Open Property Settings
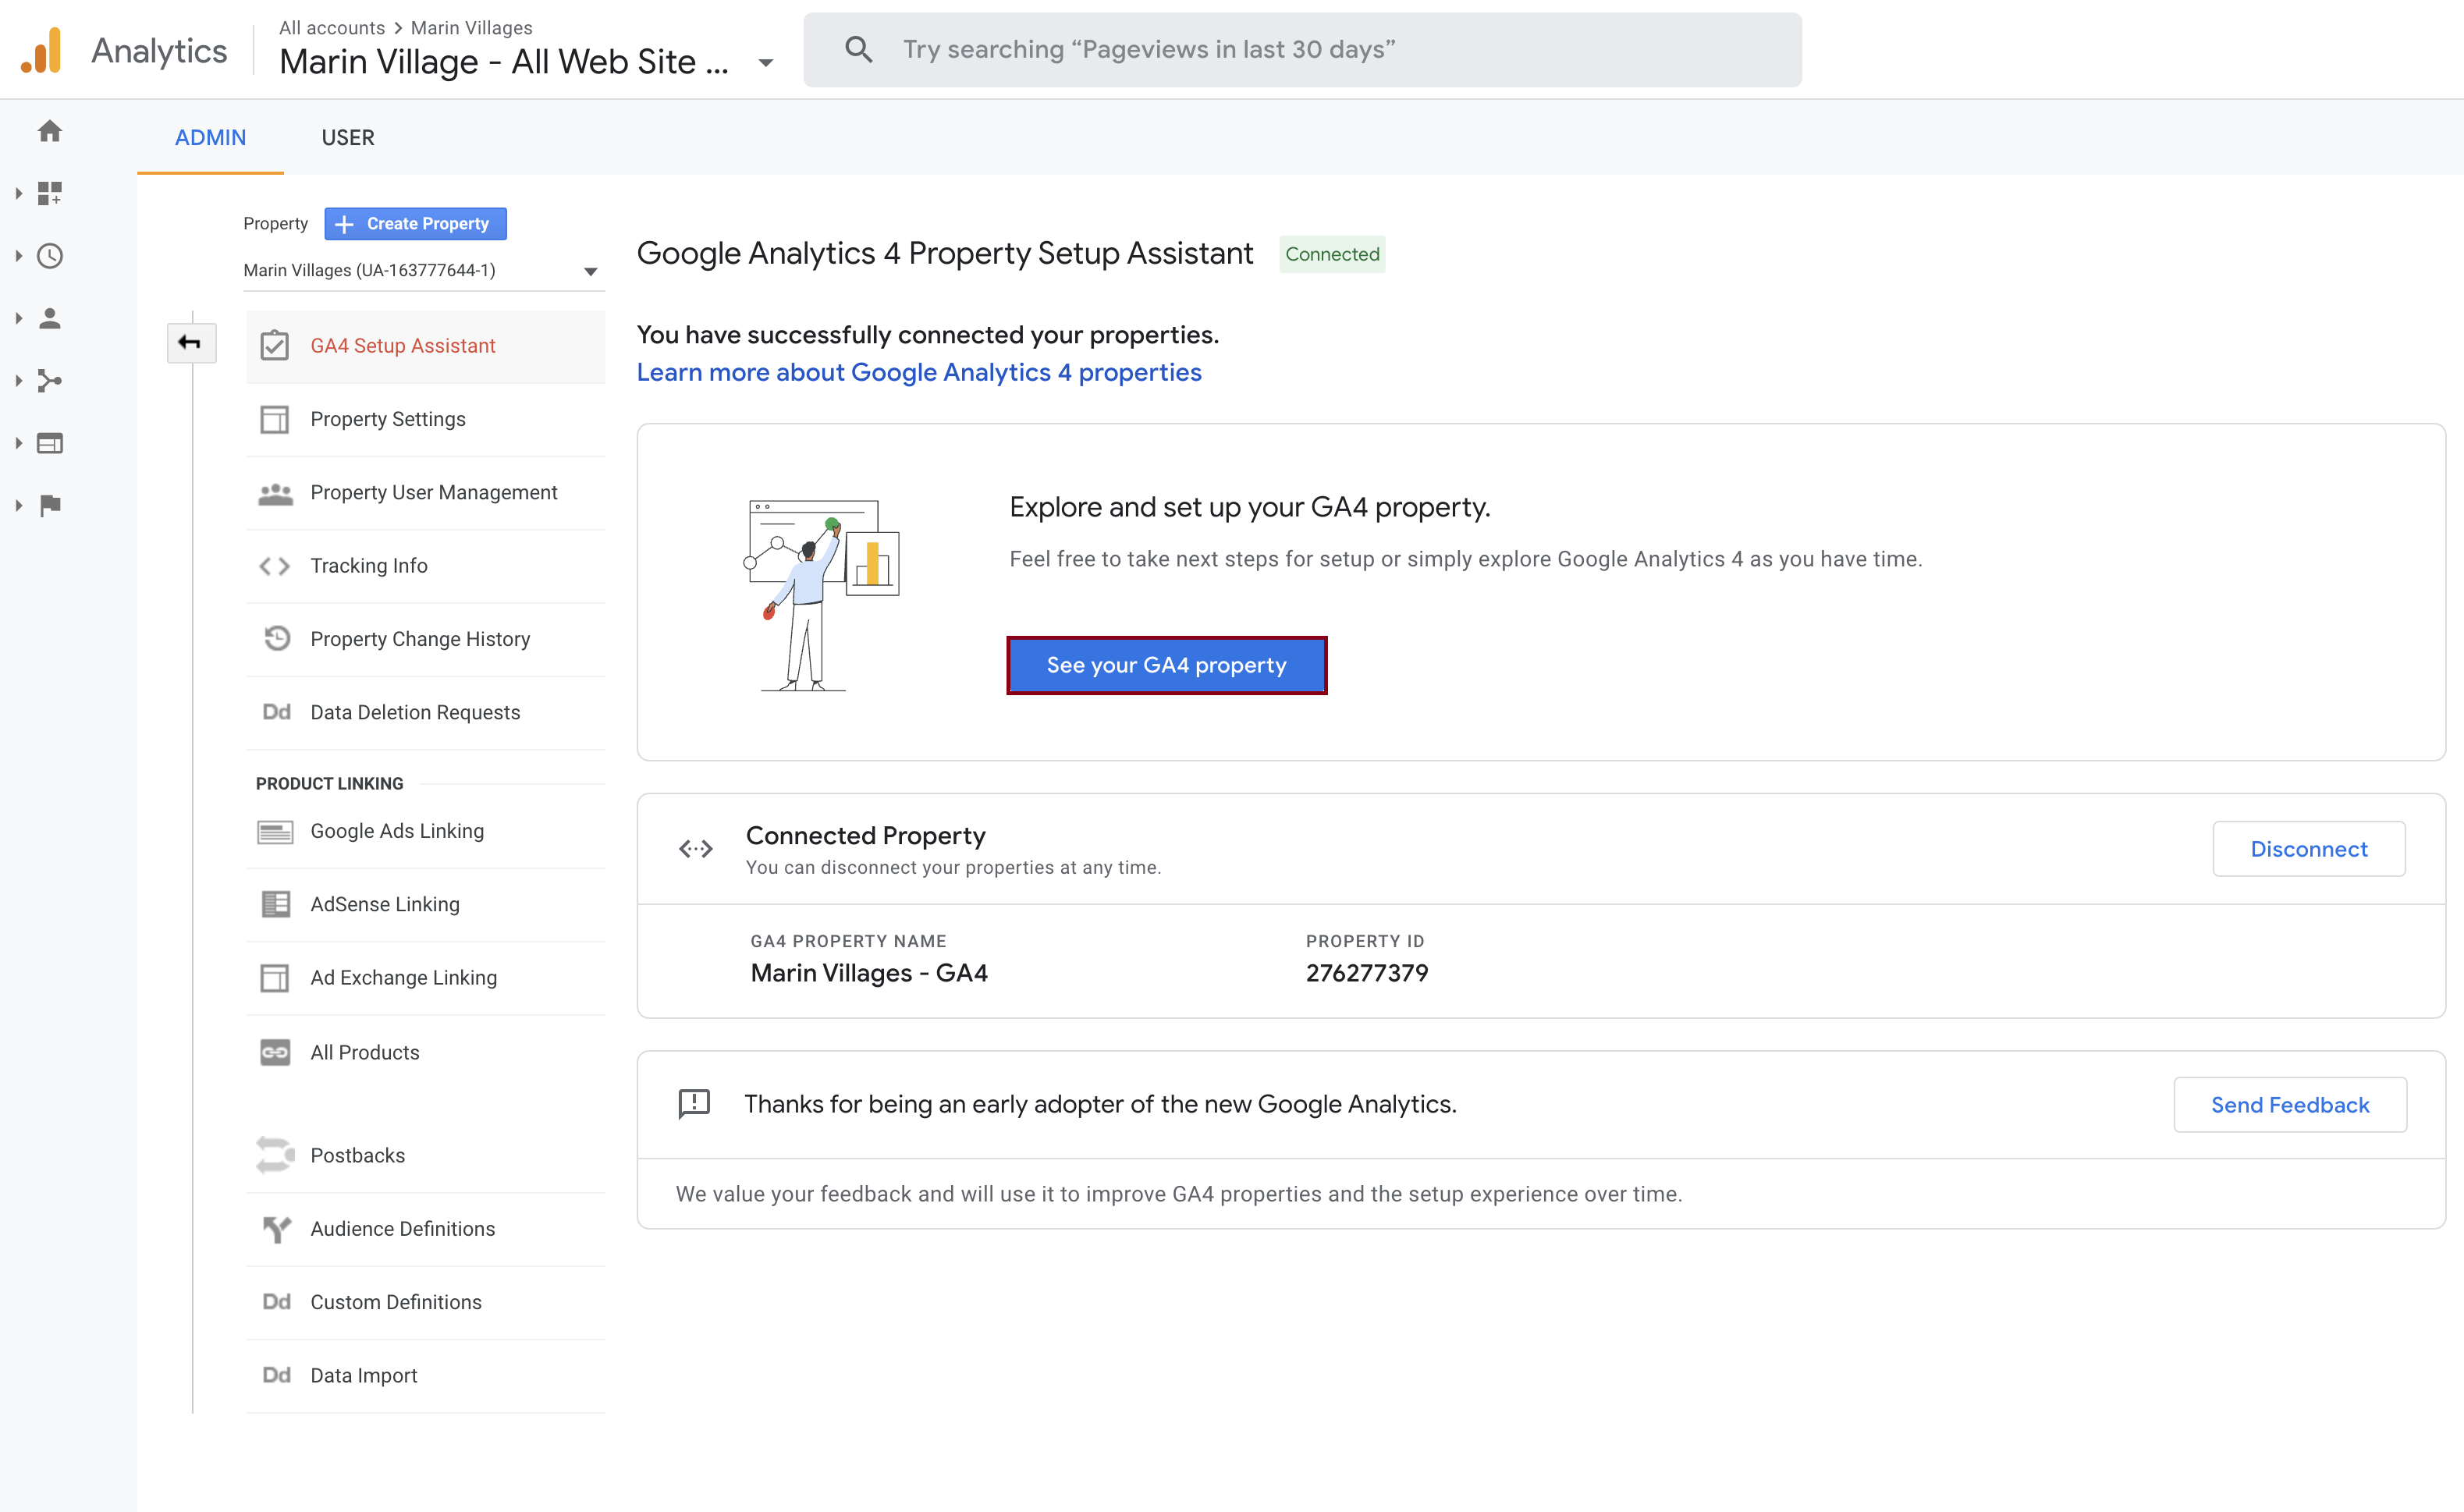Screen dimensions: 2464x1512 point(426,419)
